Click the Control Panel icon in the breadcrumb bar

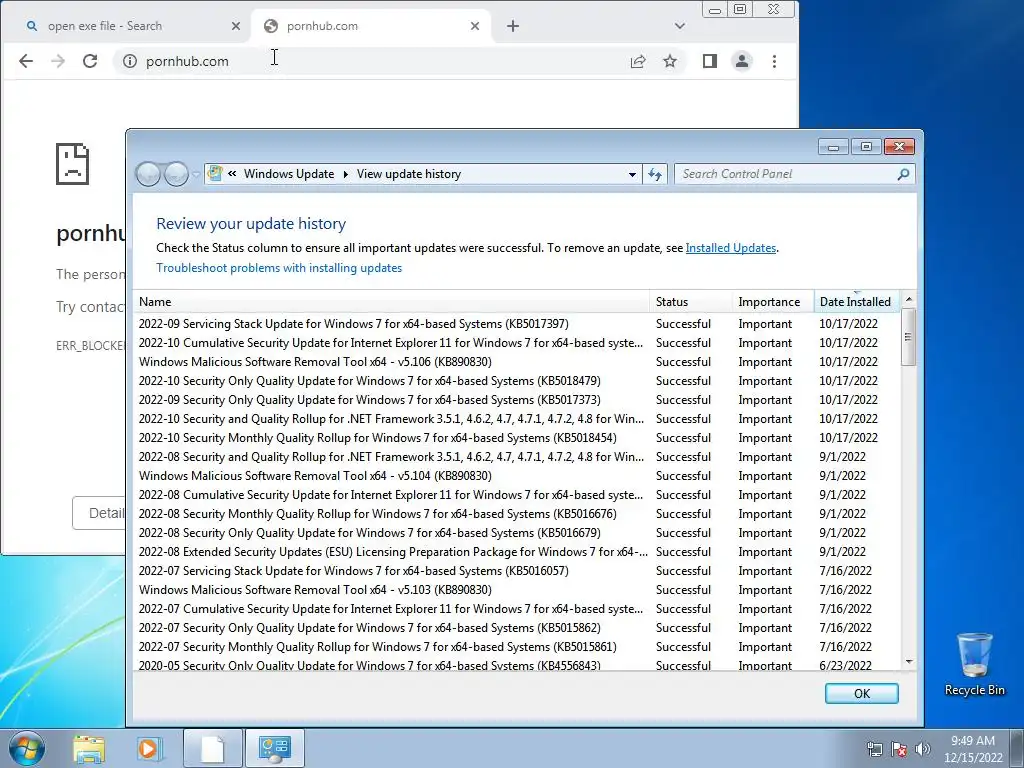[x=214, y=174]
